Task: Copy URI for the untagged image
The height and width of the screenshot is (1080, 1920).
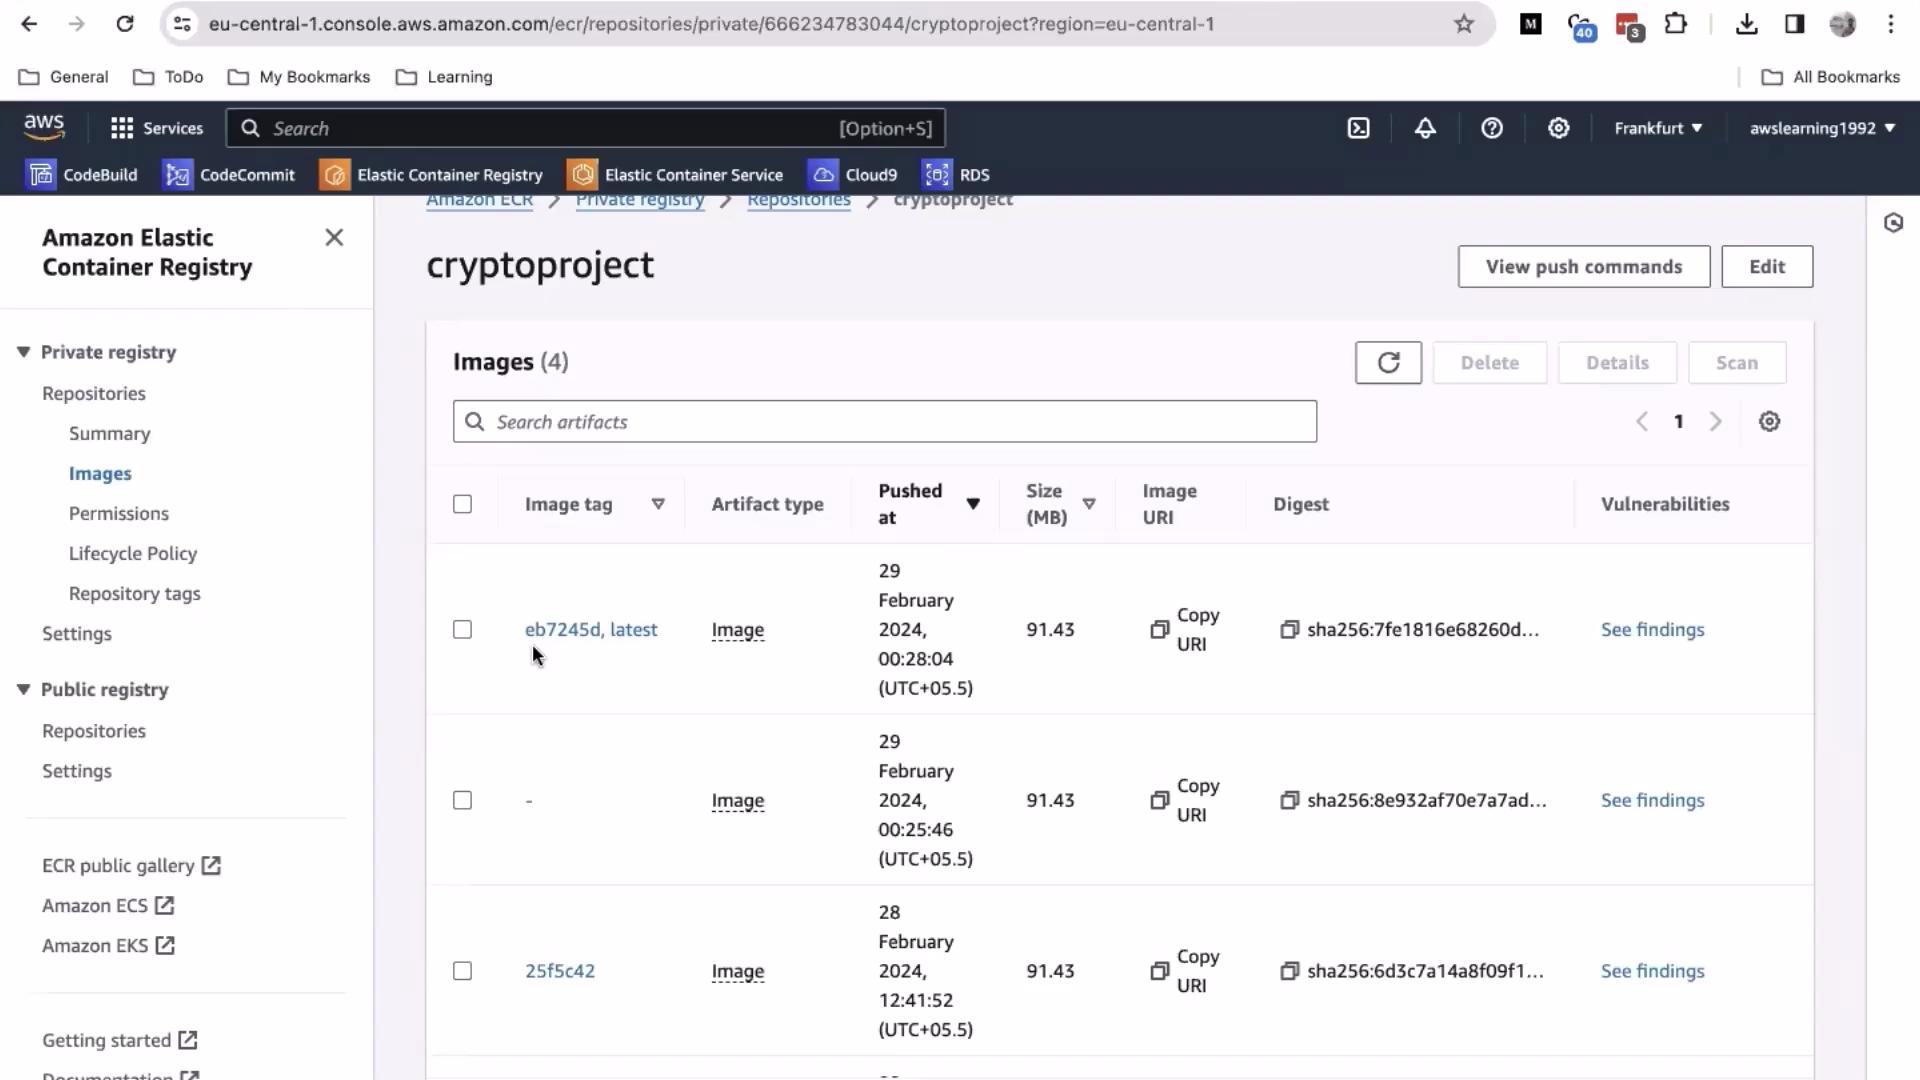Action: pos(1185,801)
